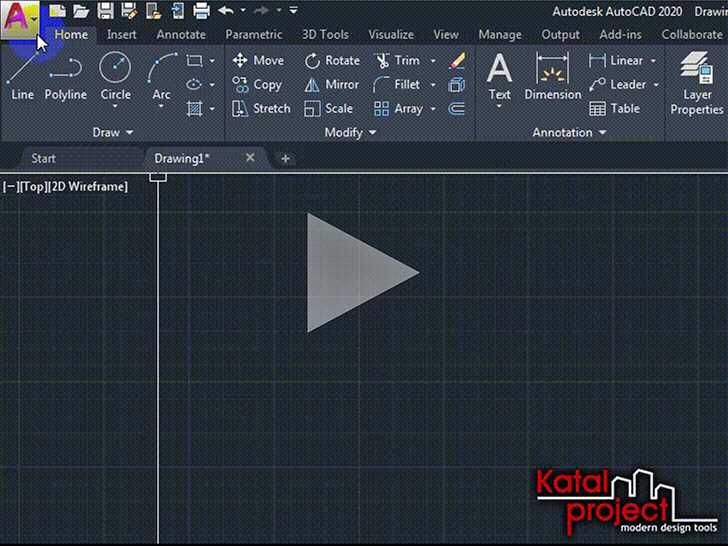Click the Save As icon
728x546 pixels.
pyautogui.click(x=129, y=11)
